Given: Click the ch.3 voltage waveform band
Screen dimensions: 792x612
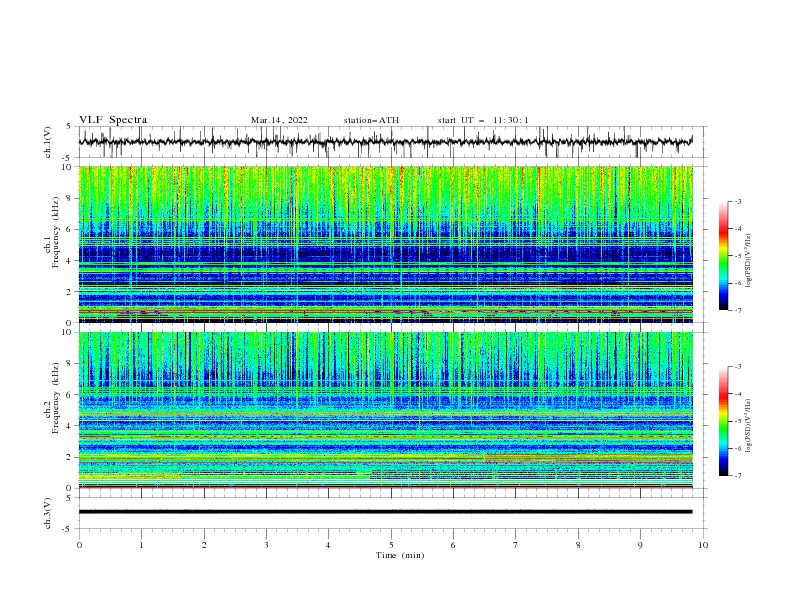Looking at the screenshot, I should pyautogui.click(x=385, y=512).
